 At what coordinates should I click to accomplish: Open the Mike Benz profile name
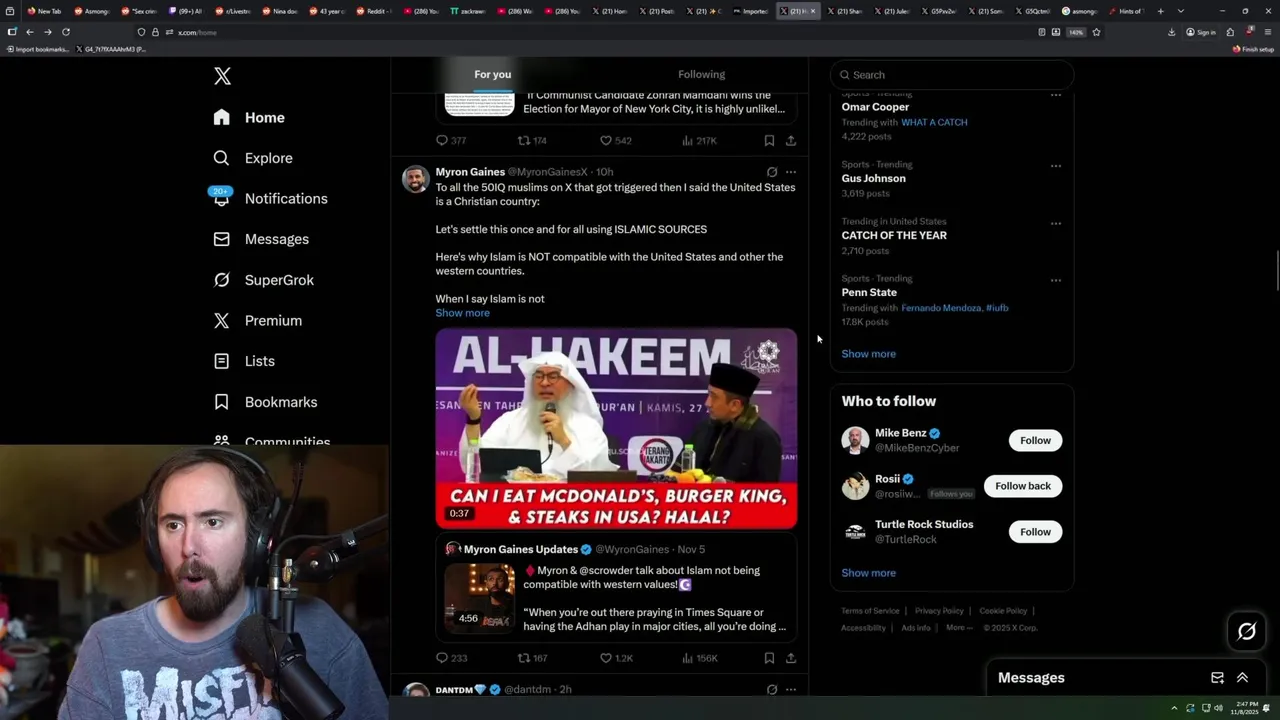(900, 433)
